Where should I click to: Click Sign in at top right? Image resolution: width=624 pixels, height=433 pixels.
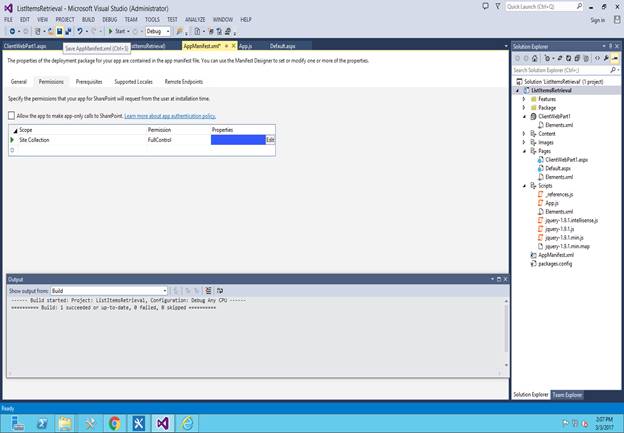(598, 20)
